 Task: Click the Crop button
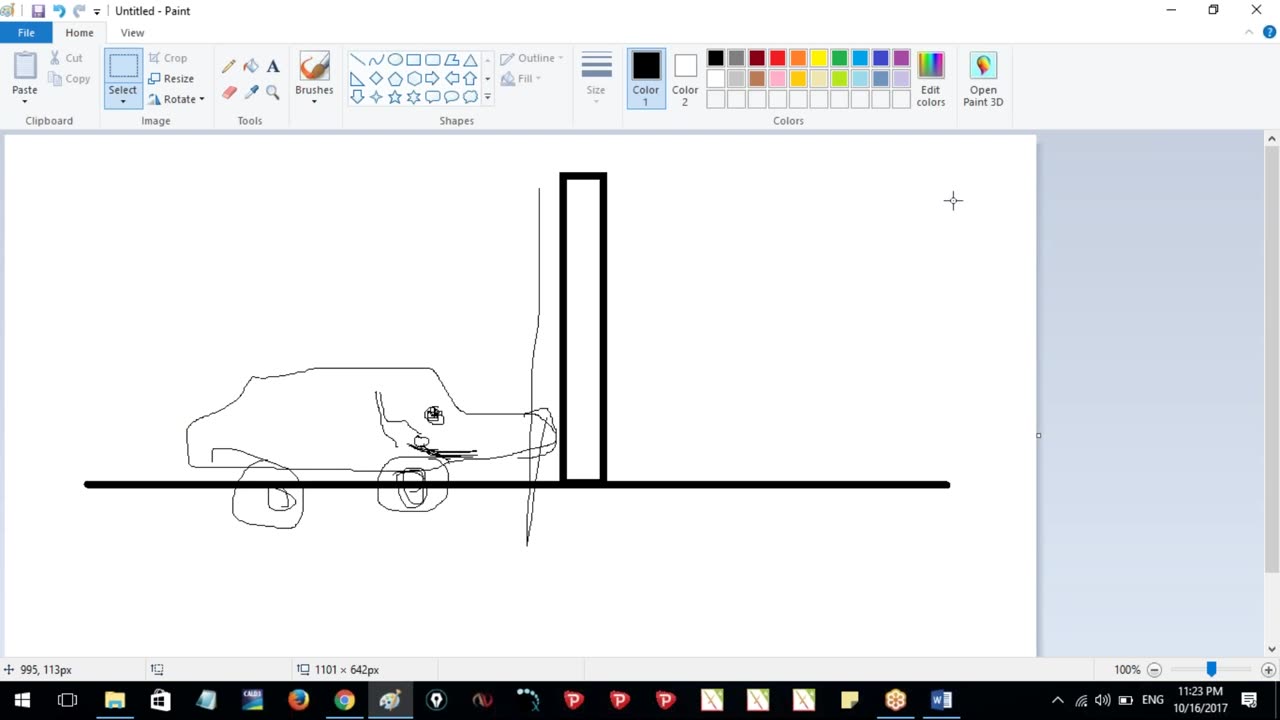168,58
